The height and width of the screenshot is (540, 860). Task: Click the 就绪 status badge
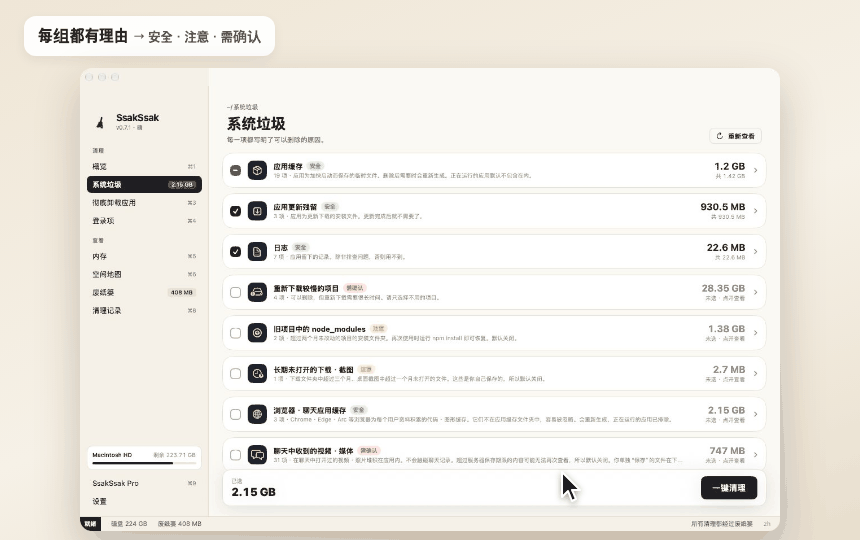click(x=90, y=524)
